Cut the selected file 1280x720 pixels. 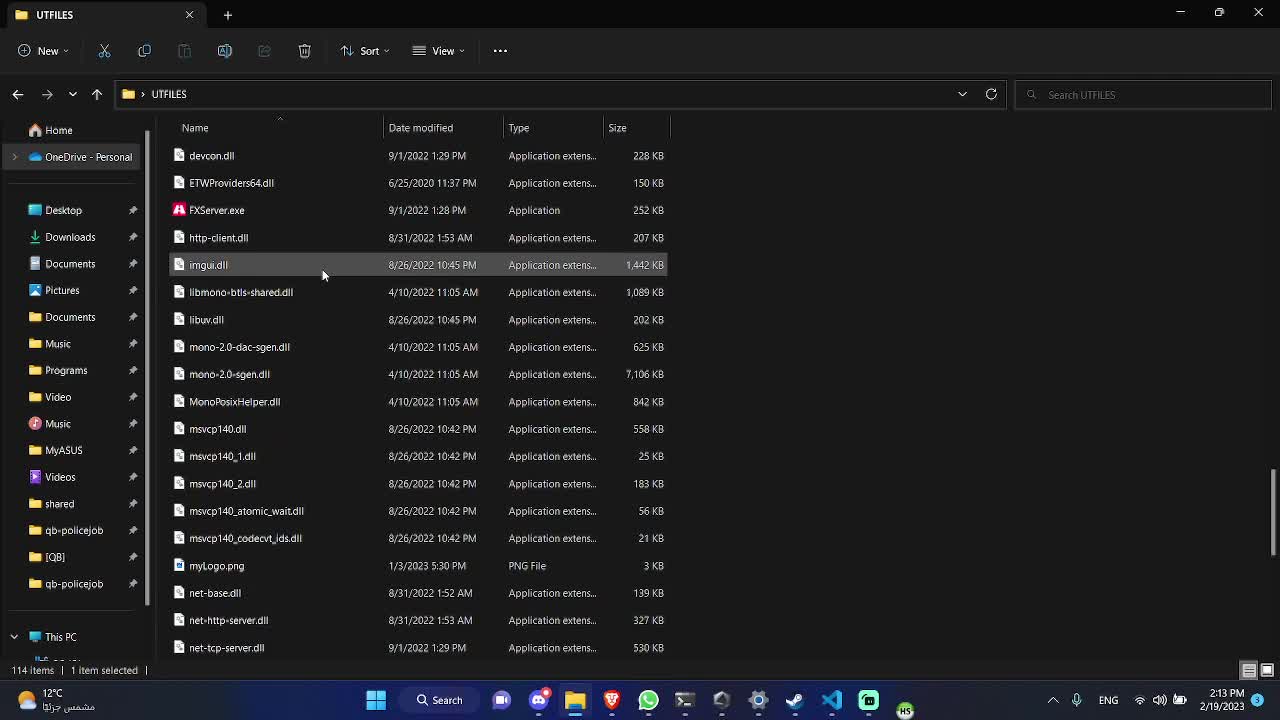click(104, 51)
